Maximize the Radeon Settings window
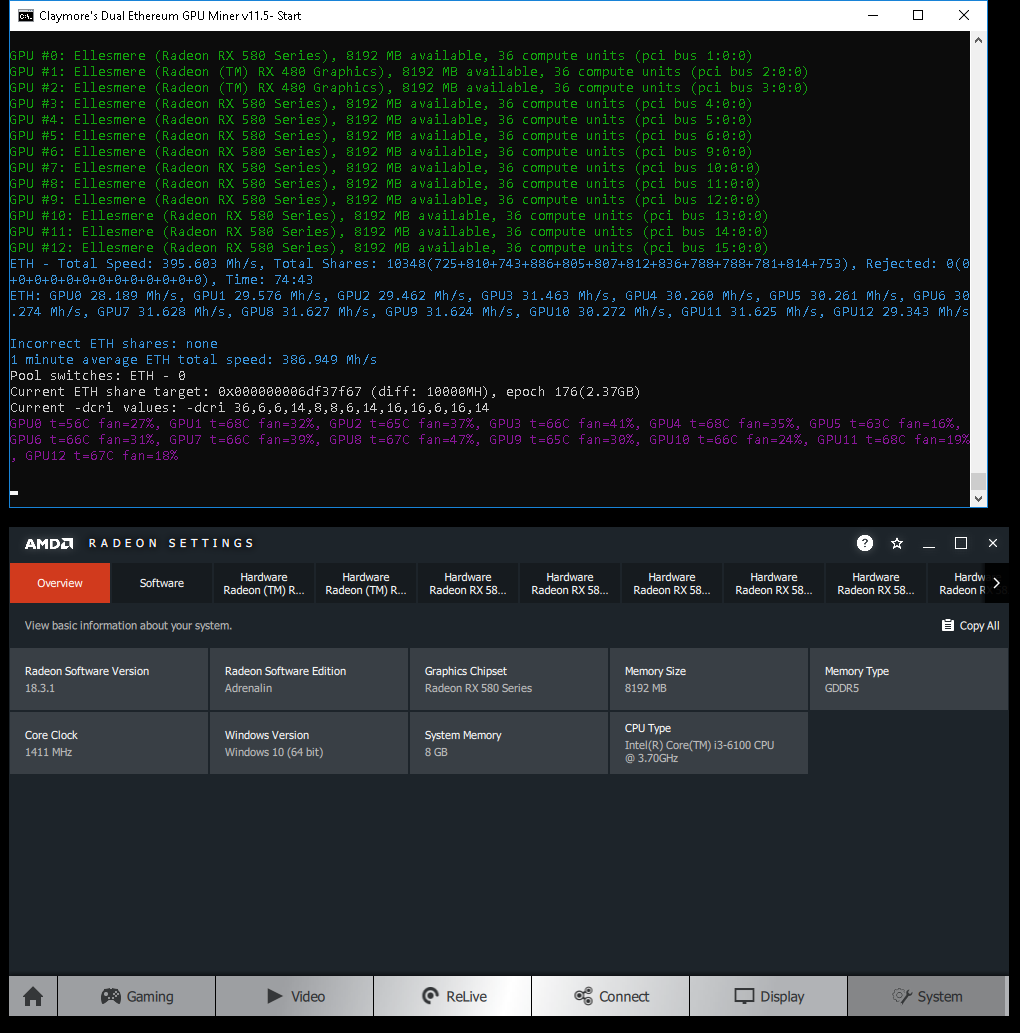The height and width of the screenshot is (1033, 1020). 961,543
